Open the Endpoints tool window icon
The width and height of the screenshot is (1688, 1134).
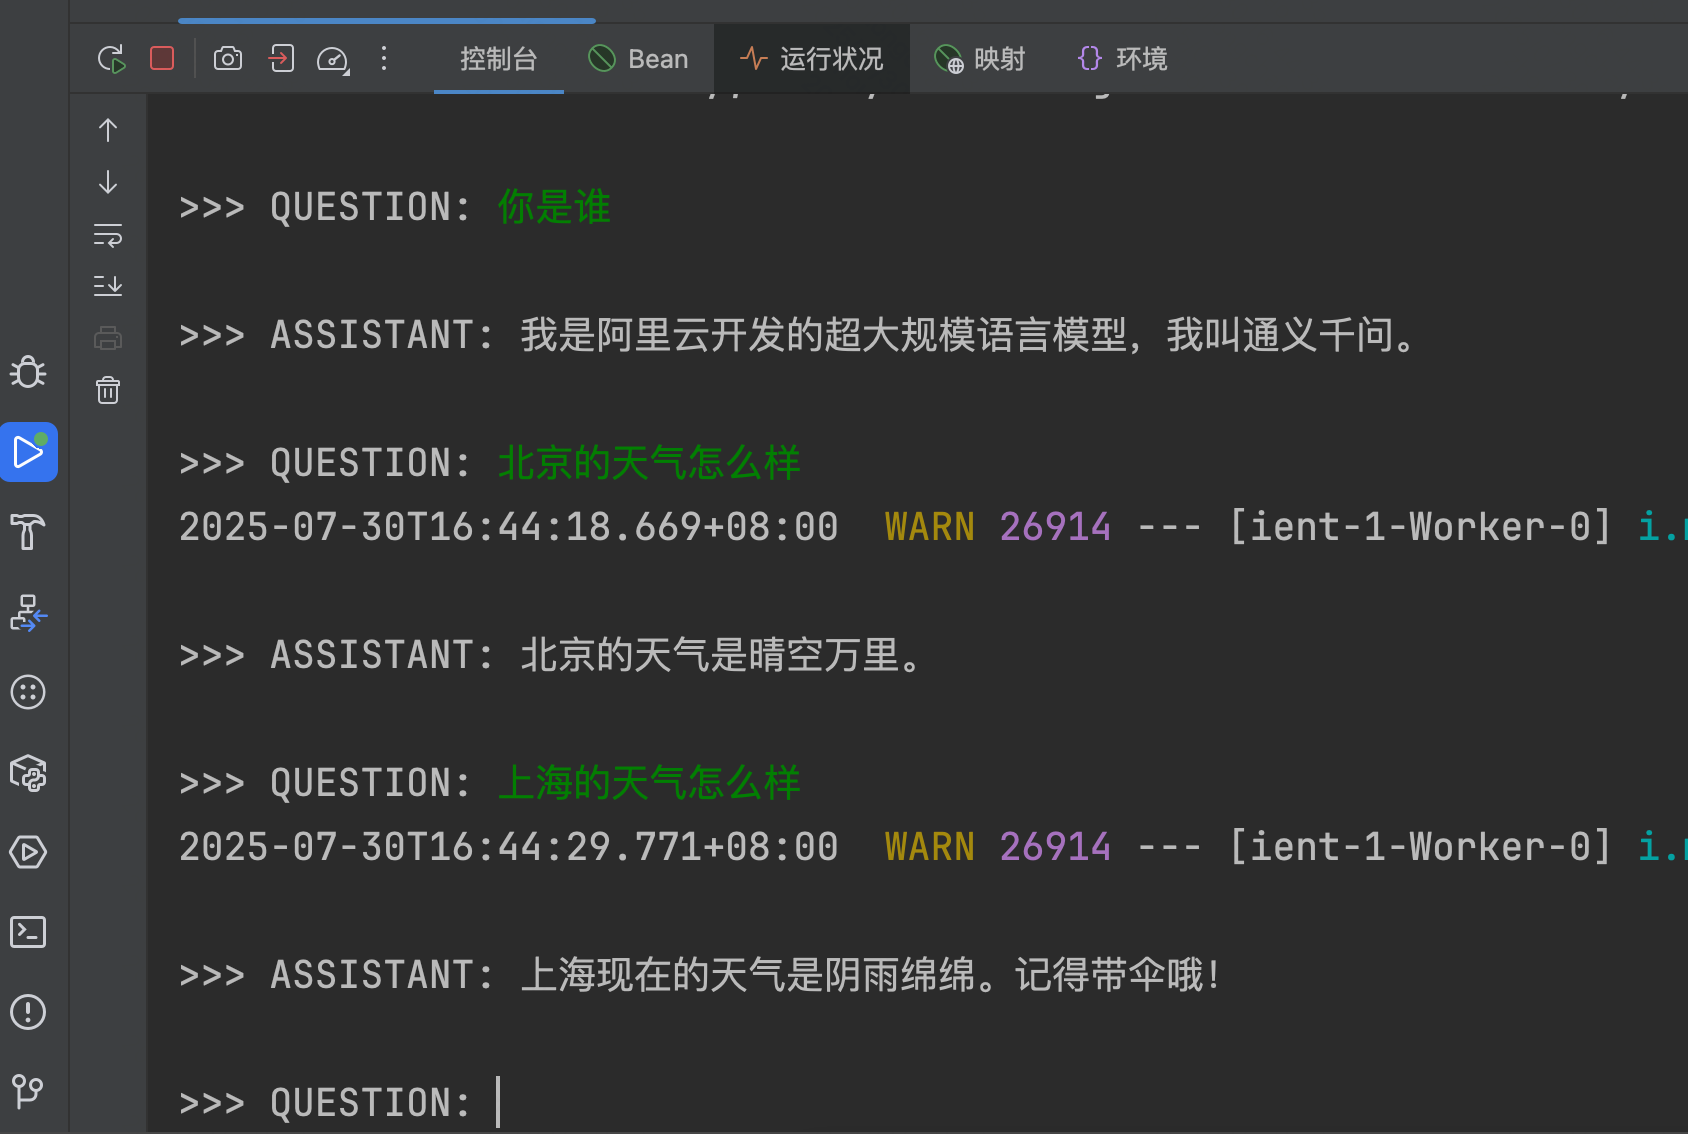tap(28, 612)
